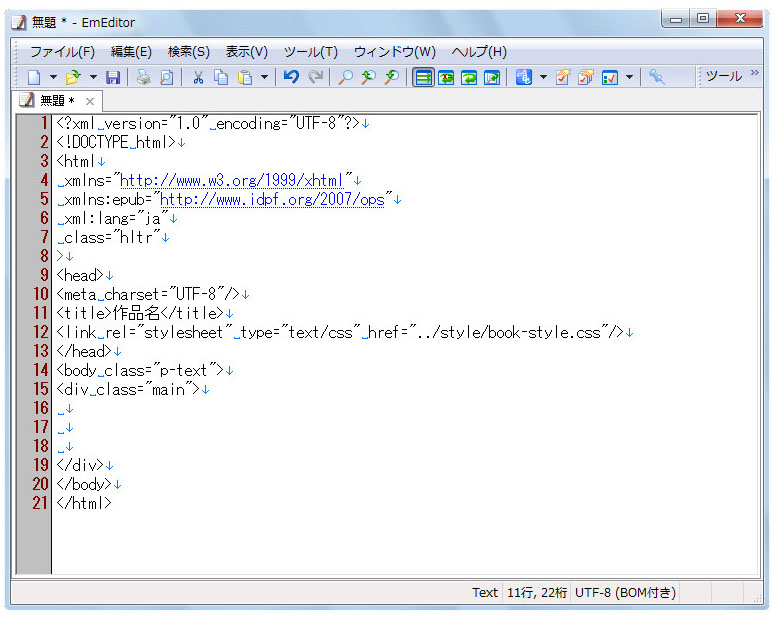
Task: Cut selection with scissors icon
Action: pyautogui.click(x=198, y=77)
